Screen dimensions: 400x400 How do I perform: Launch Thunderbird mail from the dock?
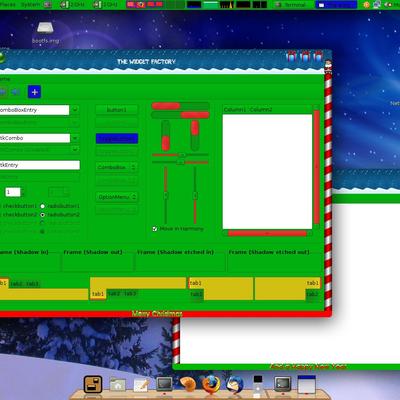point(235,384)
